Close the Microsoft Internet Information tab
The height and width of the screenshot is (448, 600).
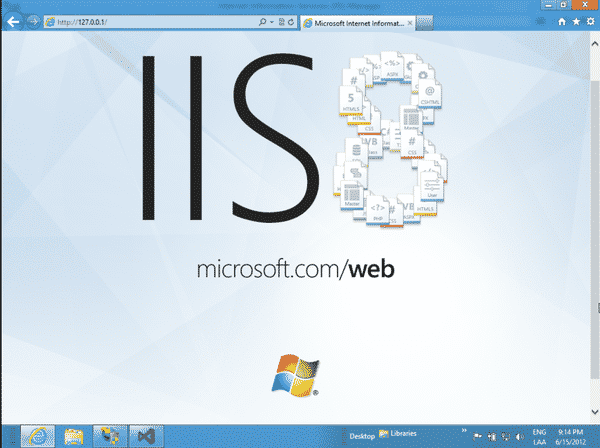click(410, 23)
